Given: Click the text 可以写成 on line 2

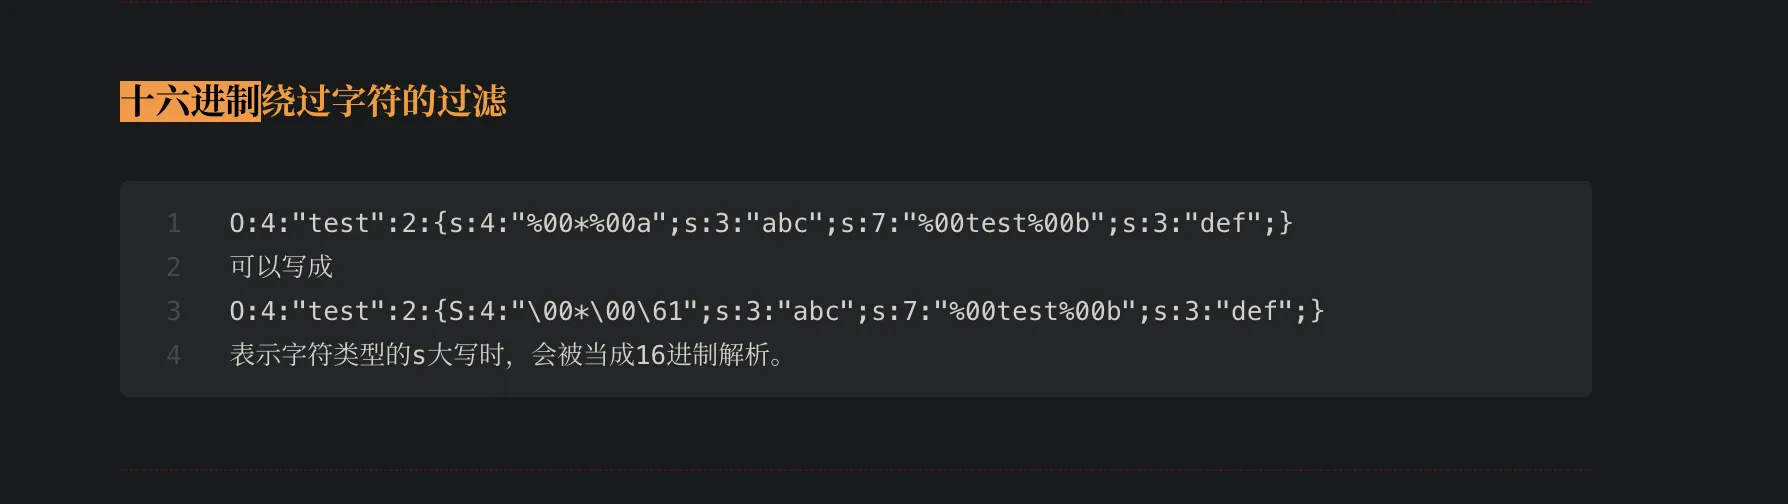Looking at the screenshot, I should point(281,267).
